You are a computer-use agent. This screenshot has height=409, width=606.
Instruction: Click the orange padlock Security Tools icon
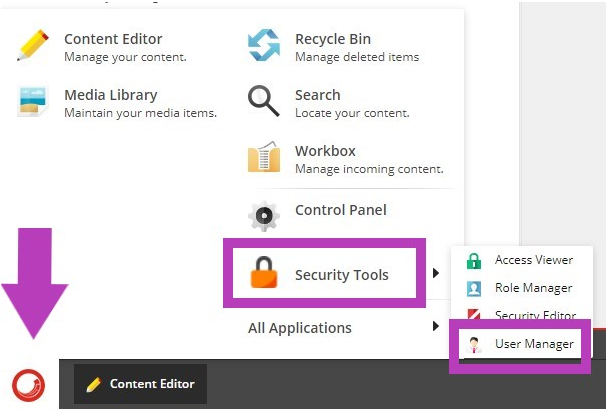264,273
